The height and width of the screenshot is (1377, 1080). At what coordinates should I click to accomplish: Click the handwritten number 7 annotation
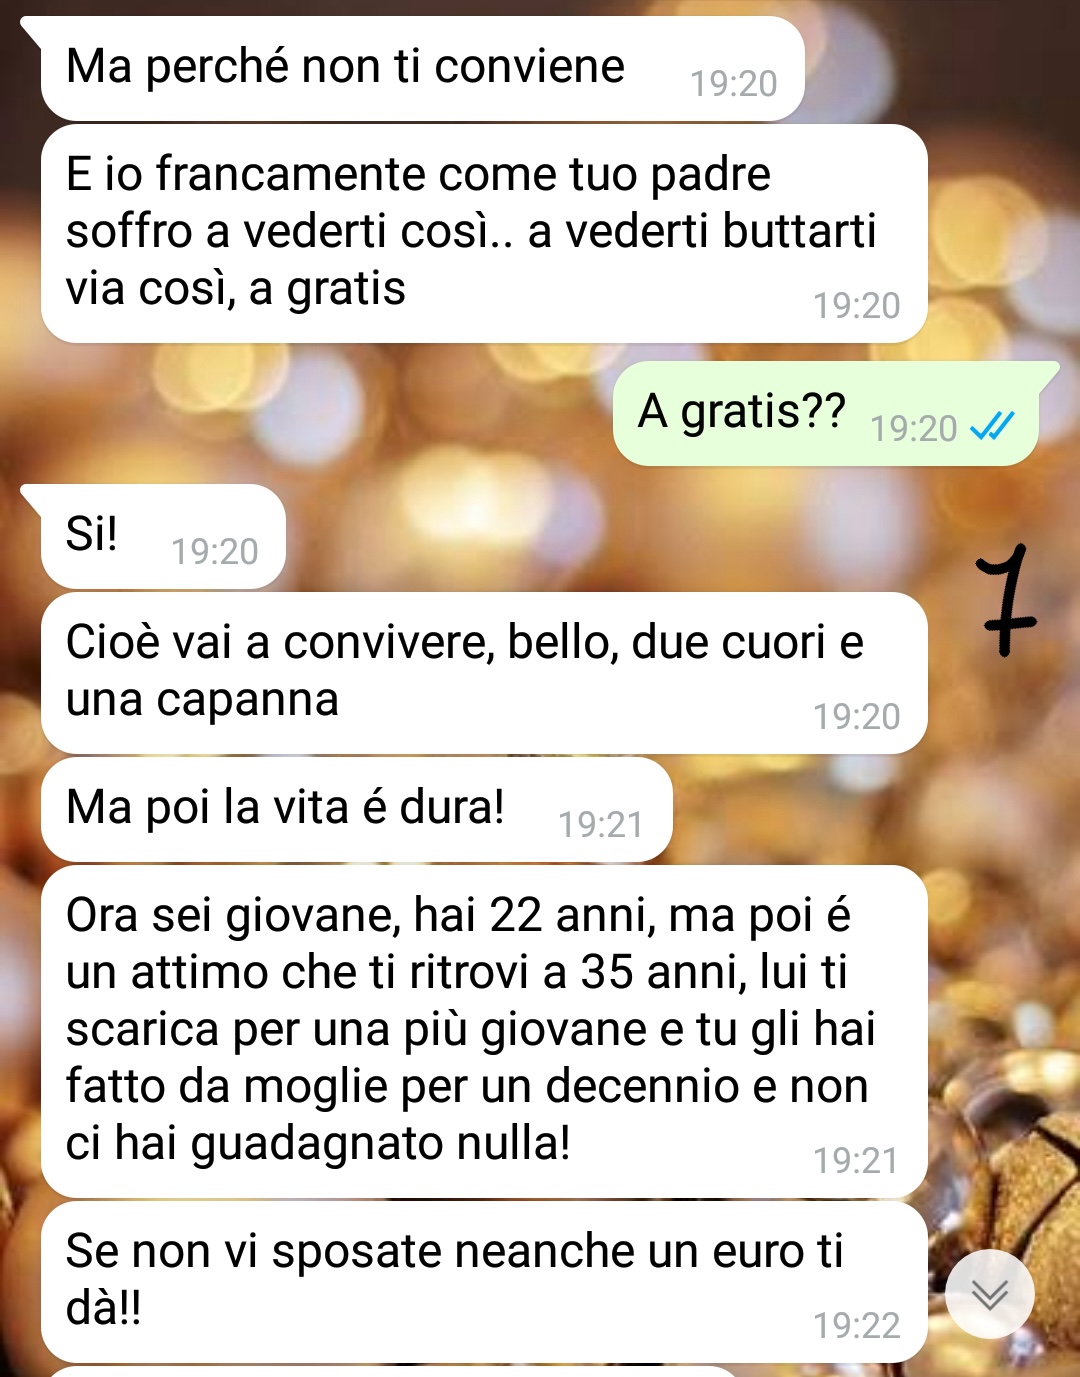pyautogui.click(x=1006, y=600)
